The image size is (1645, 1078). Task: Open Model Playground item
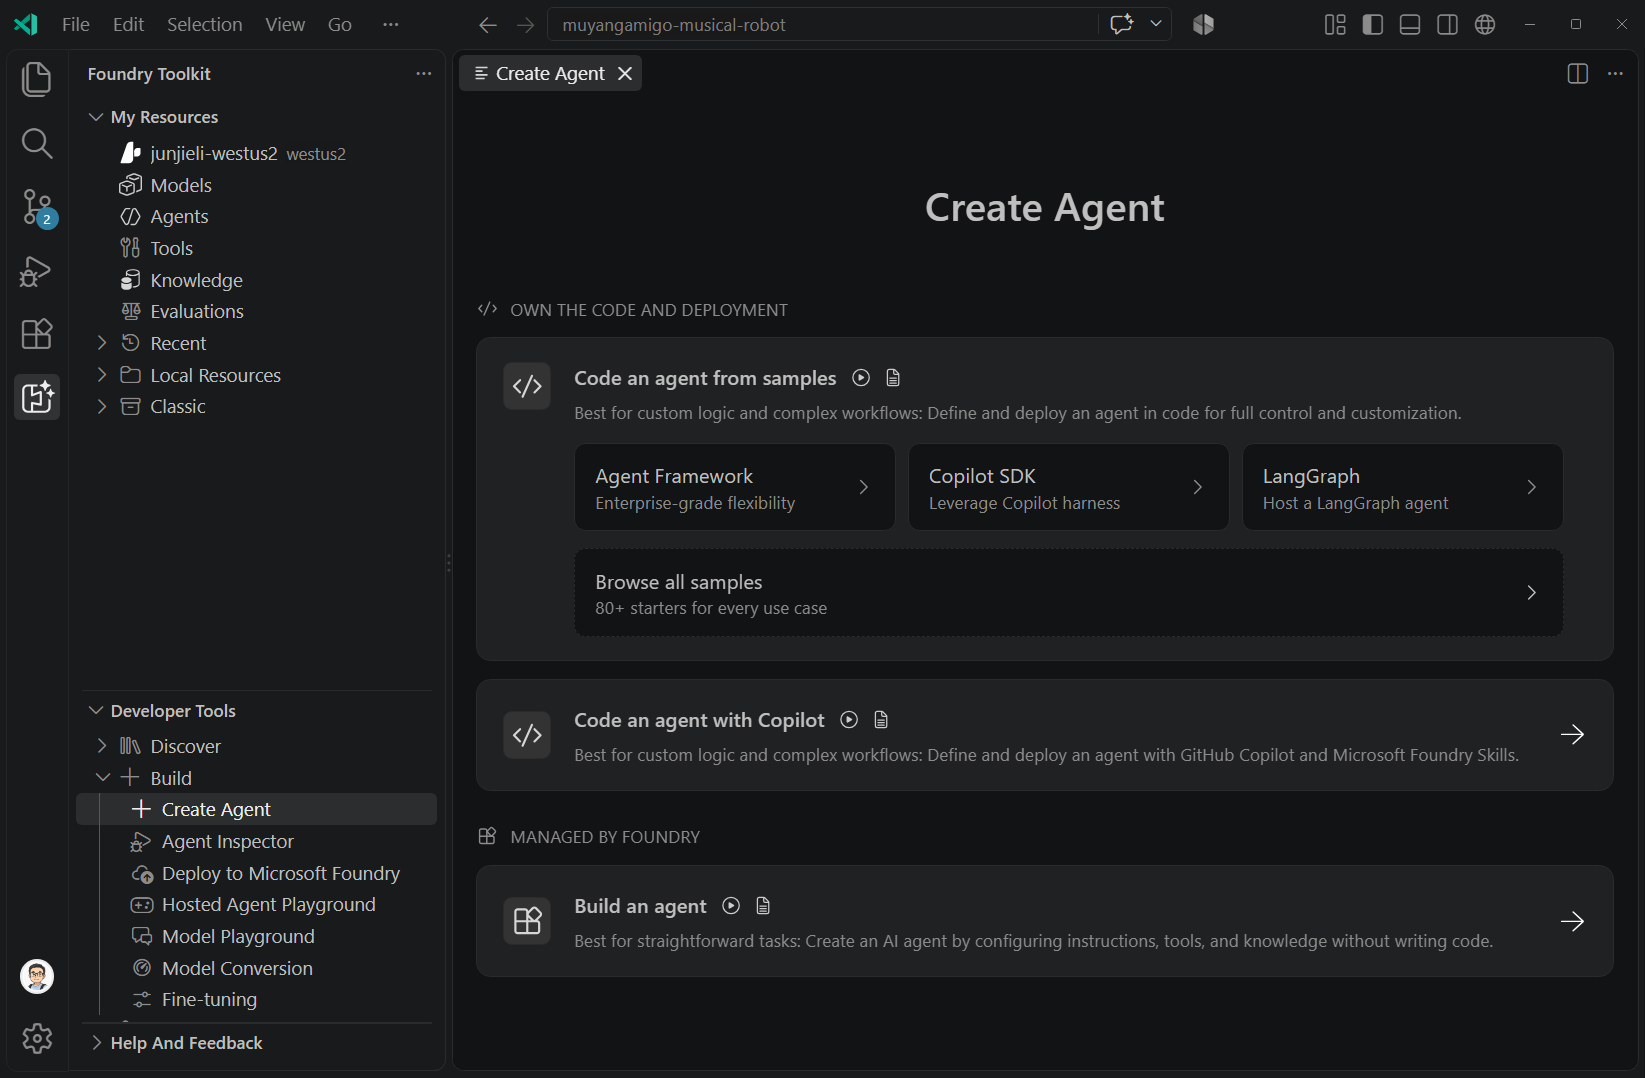click(257, 937)
